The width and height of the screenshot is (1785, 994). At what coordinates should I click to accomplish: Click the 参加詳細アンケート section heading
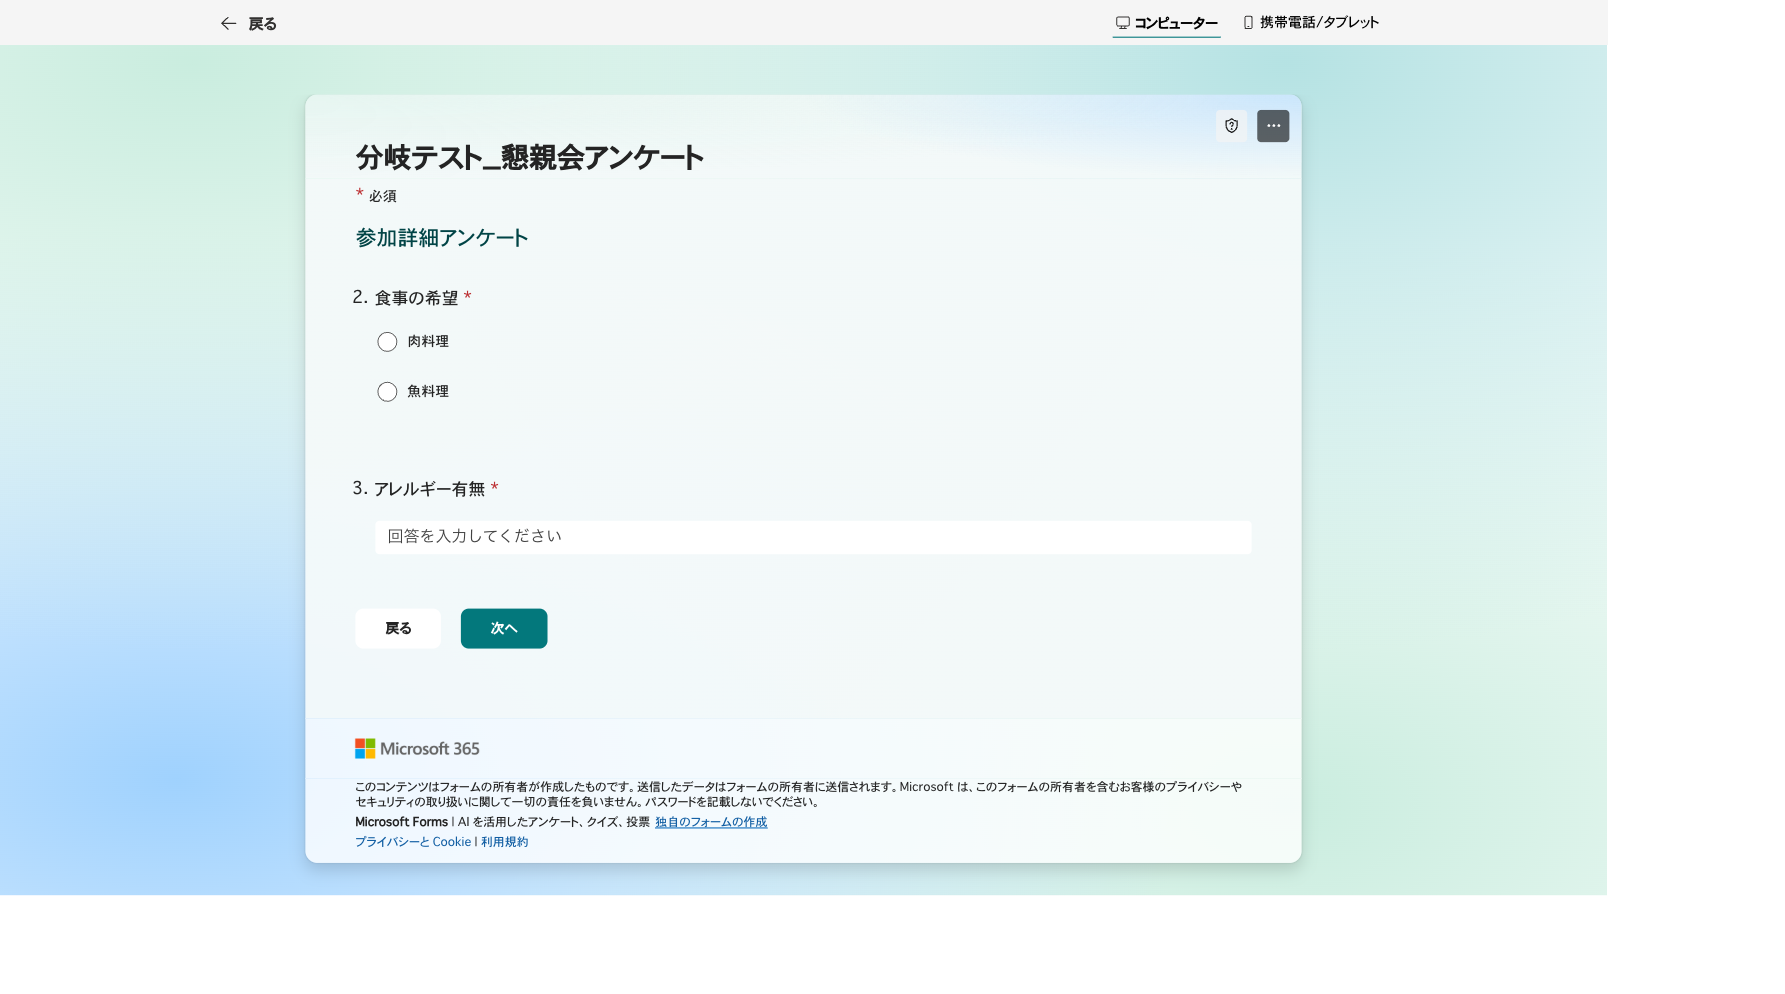[x=442, y=238]
